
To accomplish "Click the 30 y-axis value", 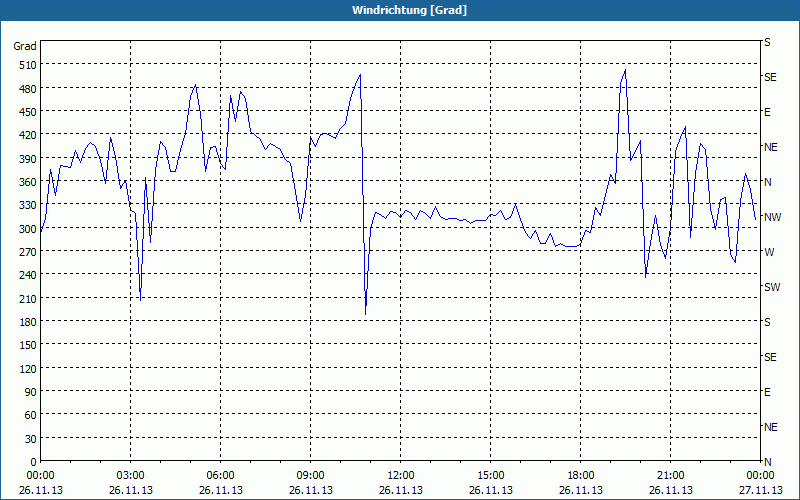I will click(x=31, y=439).
